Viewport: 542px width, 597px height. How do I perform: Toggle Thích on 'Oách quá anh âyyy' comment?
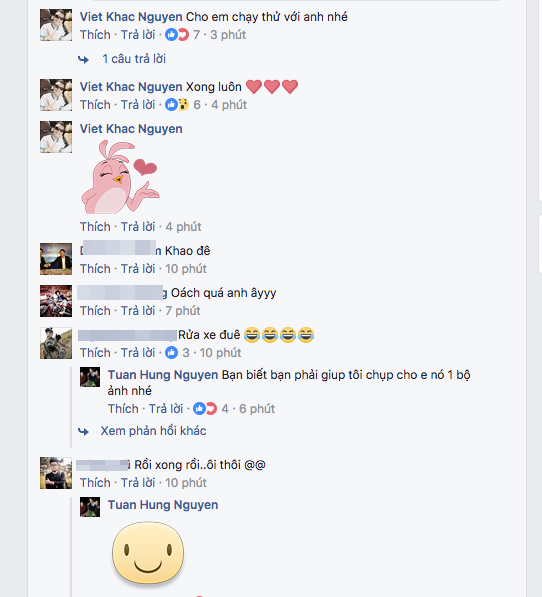coord(95,311)
